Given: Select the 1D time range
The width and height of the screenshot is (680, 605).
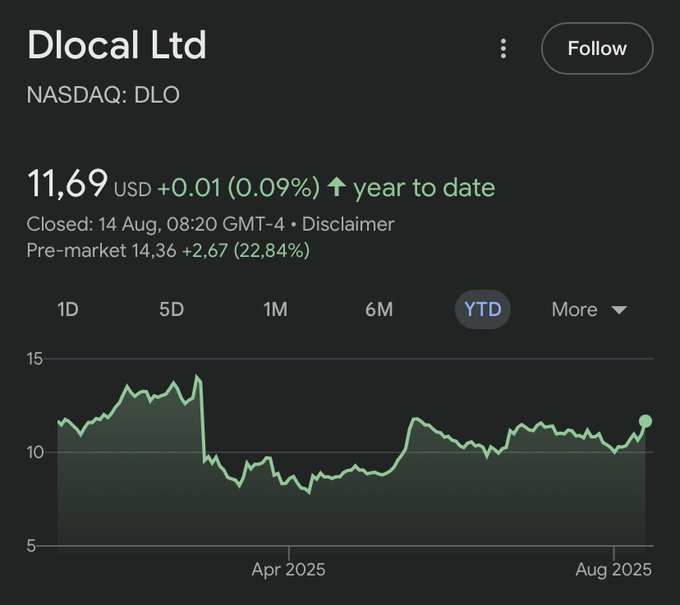Looking at the screenshot, I should [68, 309].
